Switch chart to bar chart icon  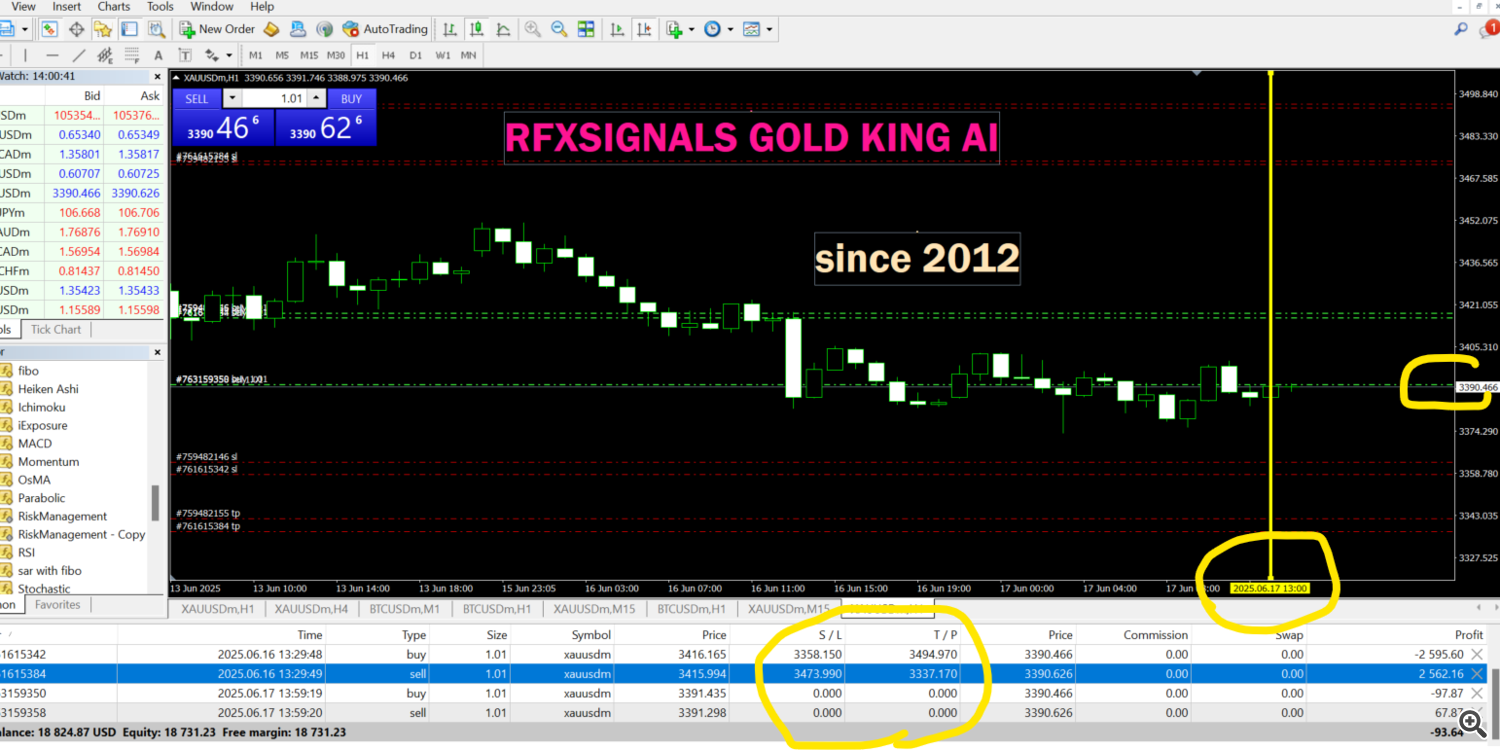tap(449, 29)
